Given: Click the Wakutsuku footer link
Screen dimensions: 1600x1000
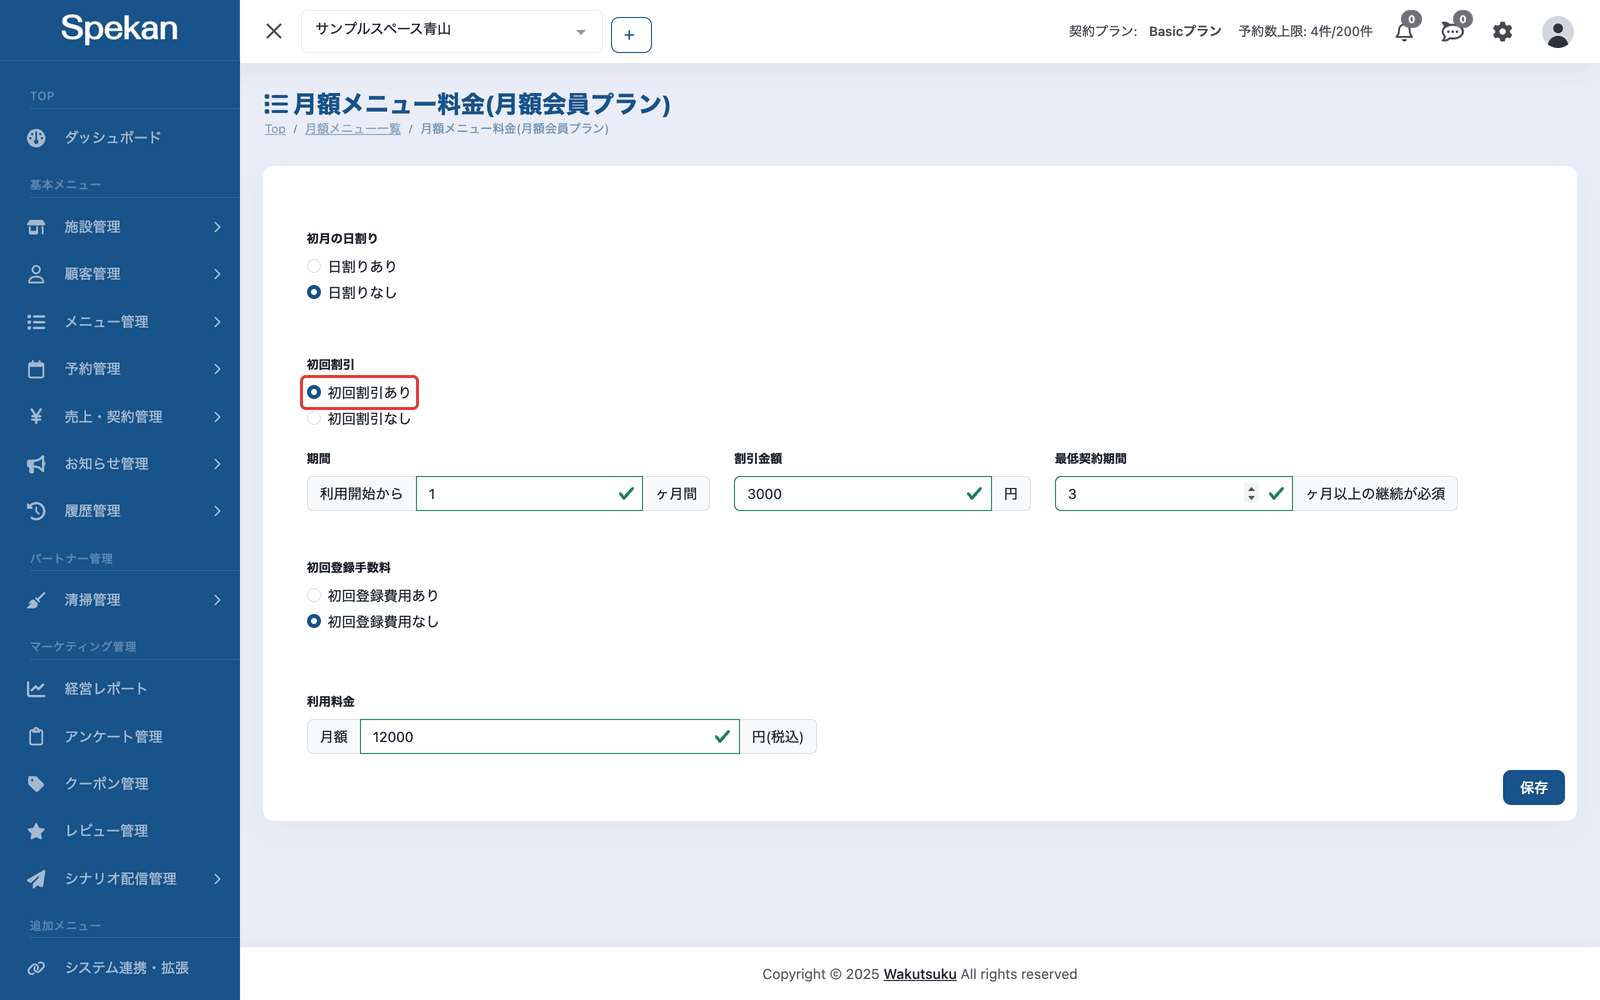Looking at the screenshot, I should click(x=920, y=974).
